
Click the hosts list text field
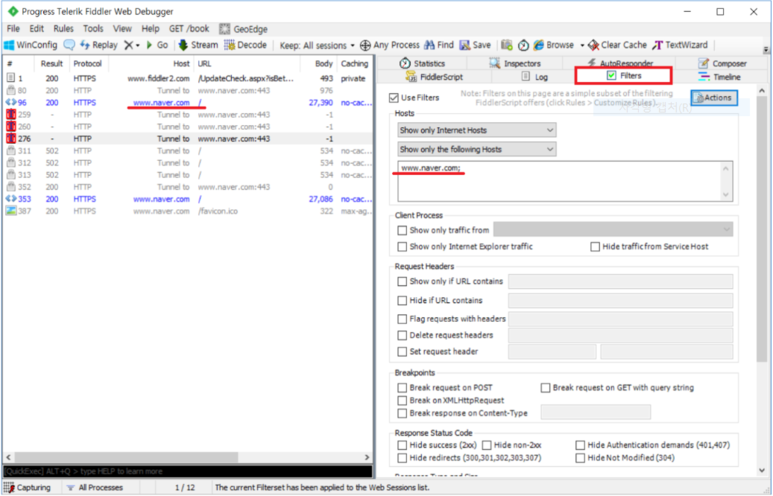[x=565, y=181]
